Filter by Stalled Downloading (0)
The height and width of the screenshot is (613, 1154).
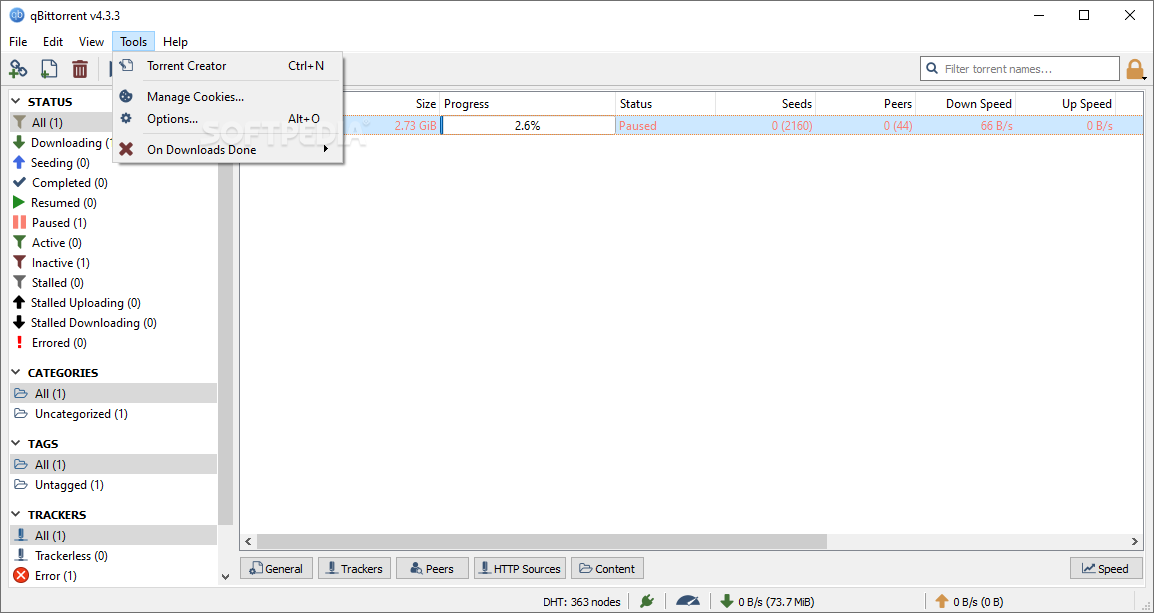point(113,322)
